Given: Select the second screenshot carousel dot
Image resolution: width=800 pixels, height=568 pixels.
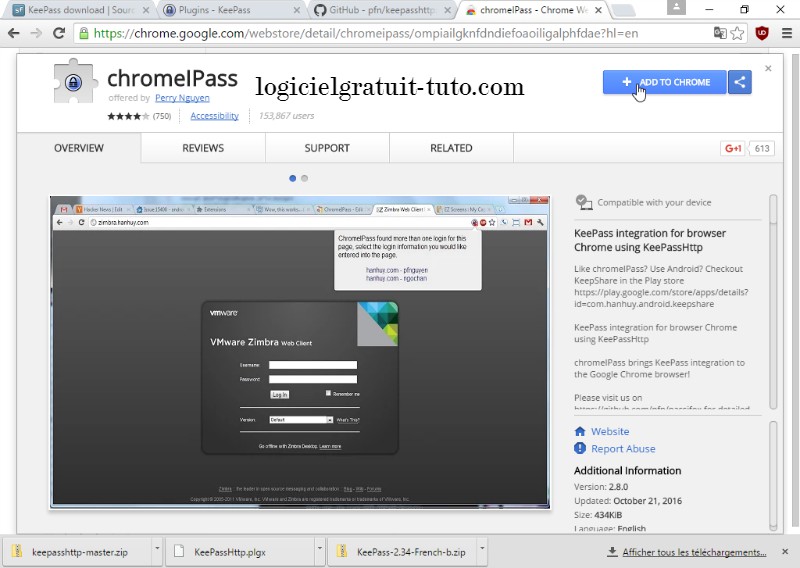Looking at the screenshot, I should [305, 178].
